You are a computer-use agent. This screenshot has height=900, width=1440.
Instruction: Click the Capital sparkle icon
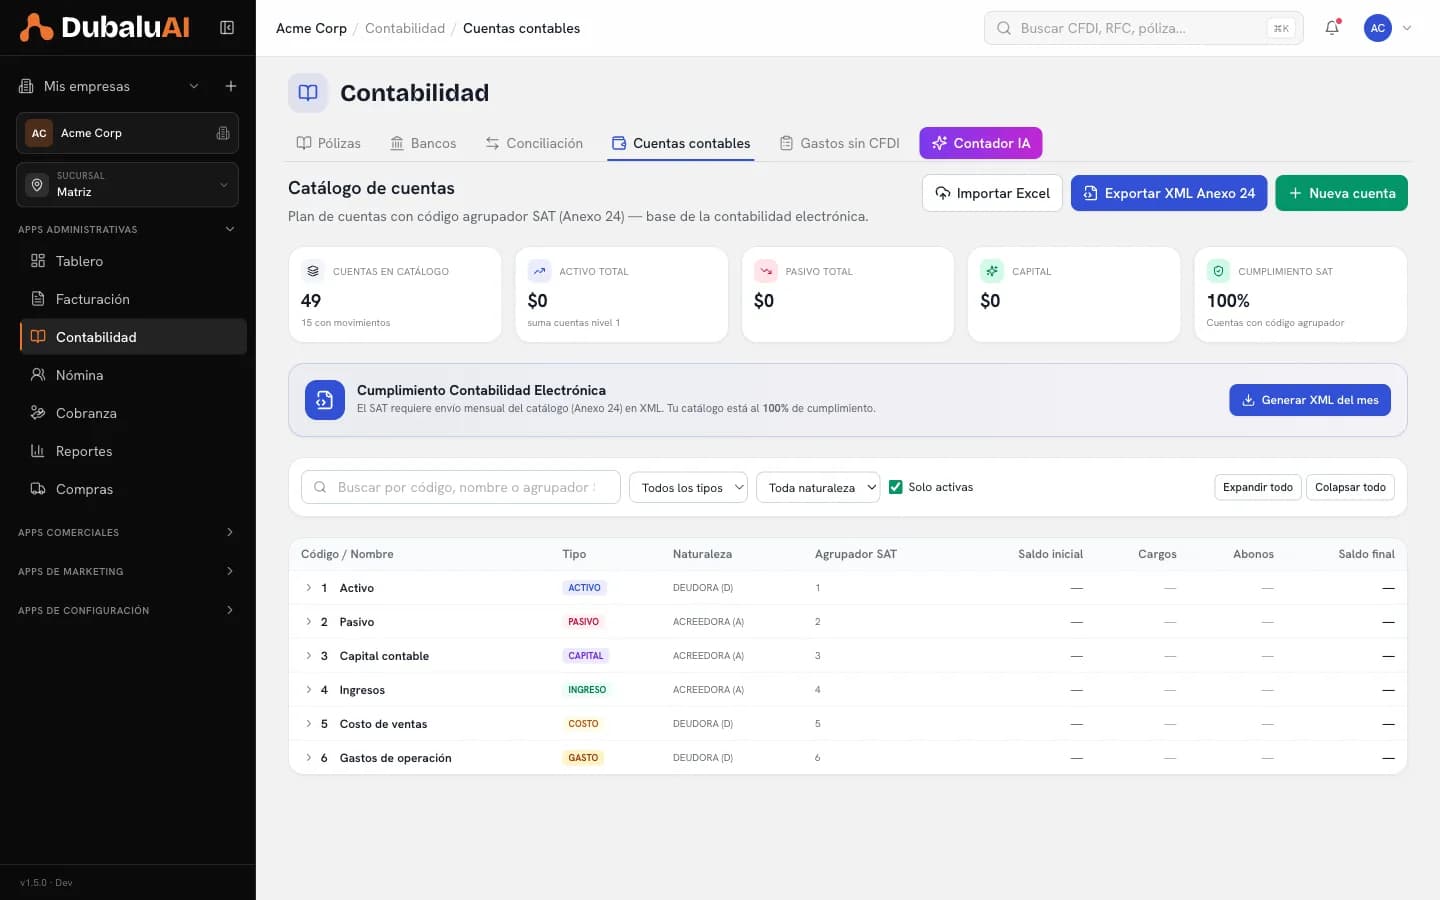[x=992, y=271]
